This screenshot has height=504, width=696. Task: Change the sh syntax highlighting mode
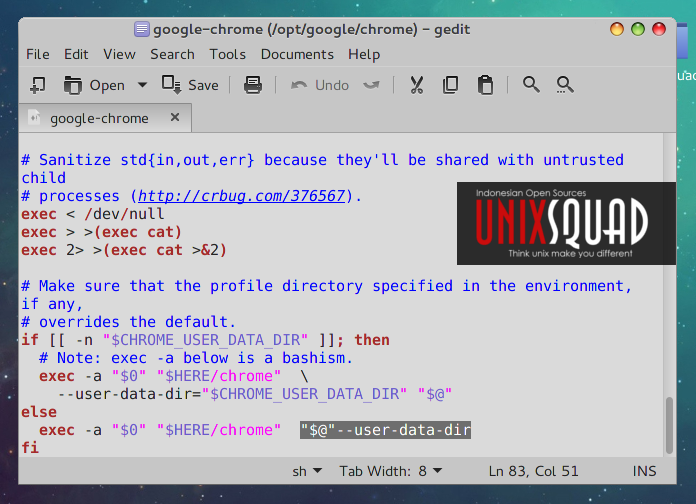307,471
